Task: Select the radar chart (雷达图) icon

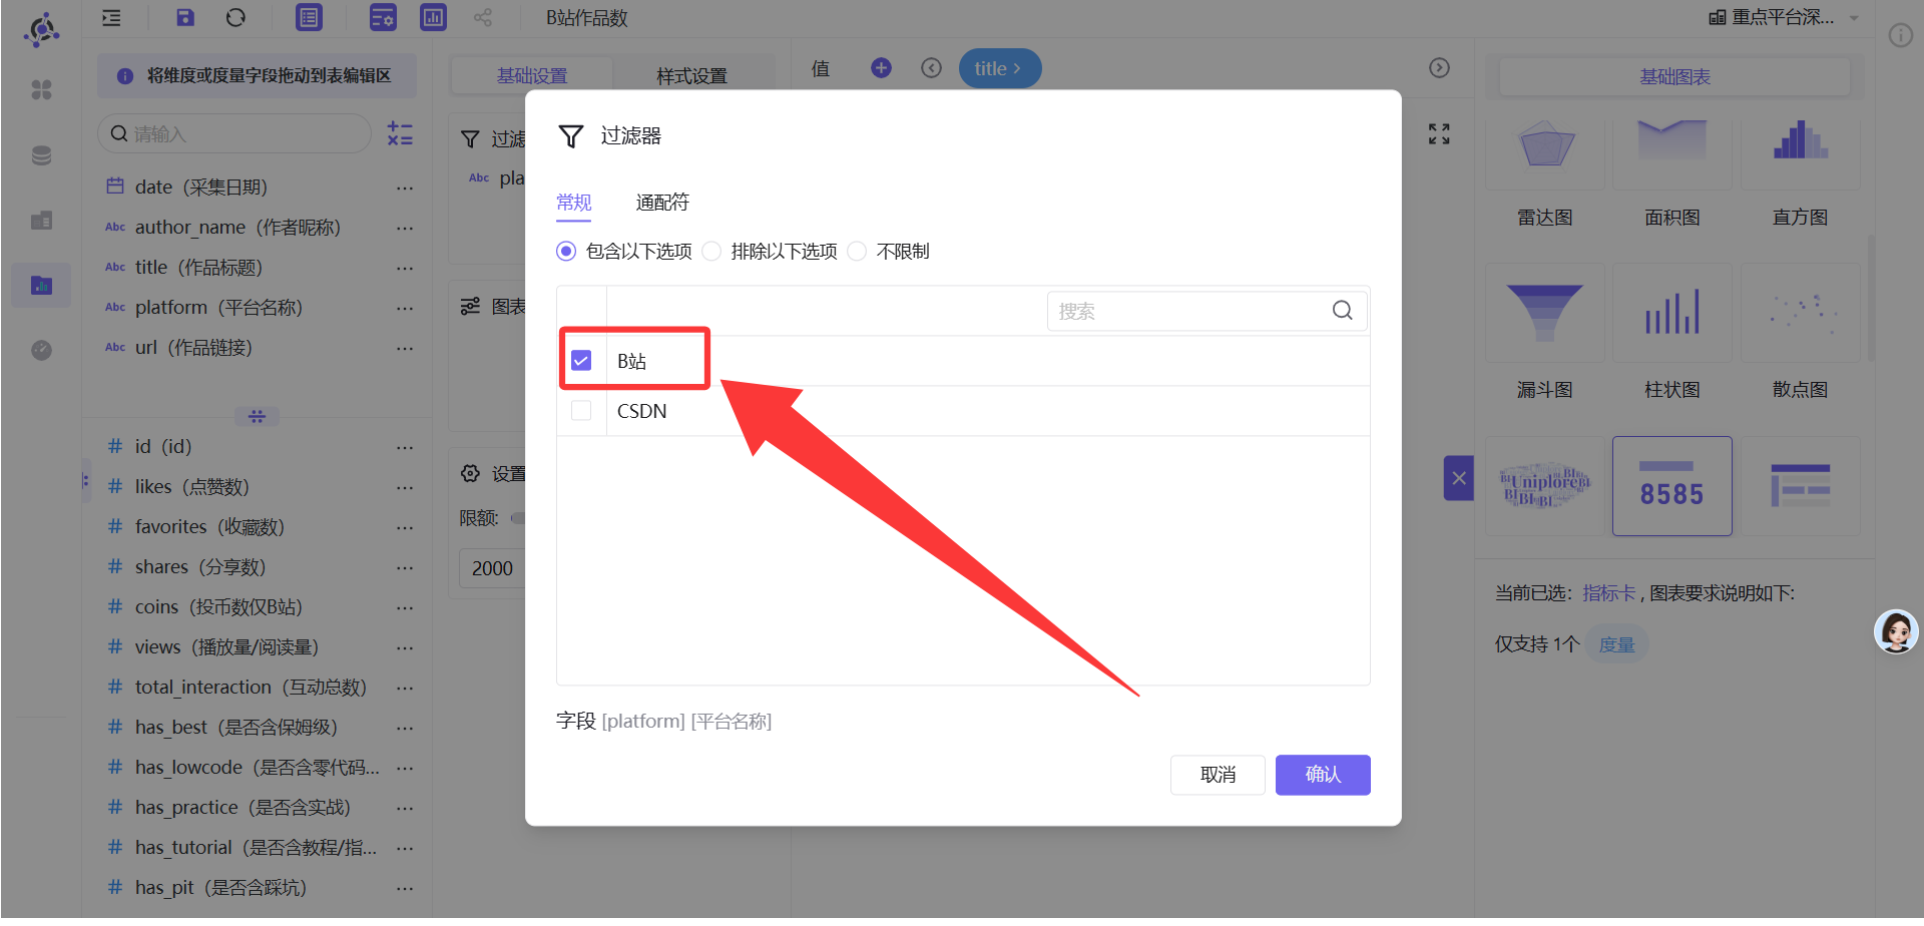Action: pos(1546,146)
